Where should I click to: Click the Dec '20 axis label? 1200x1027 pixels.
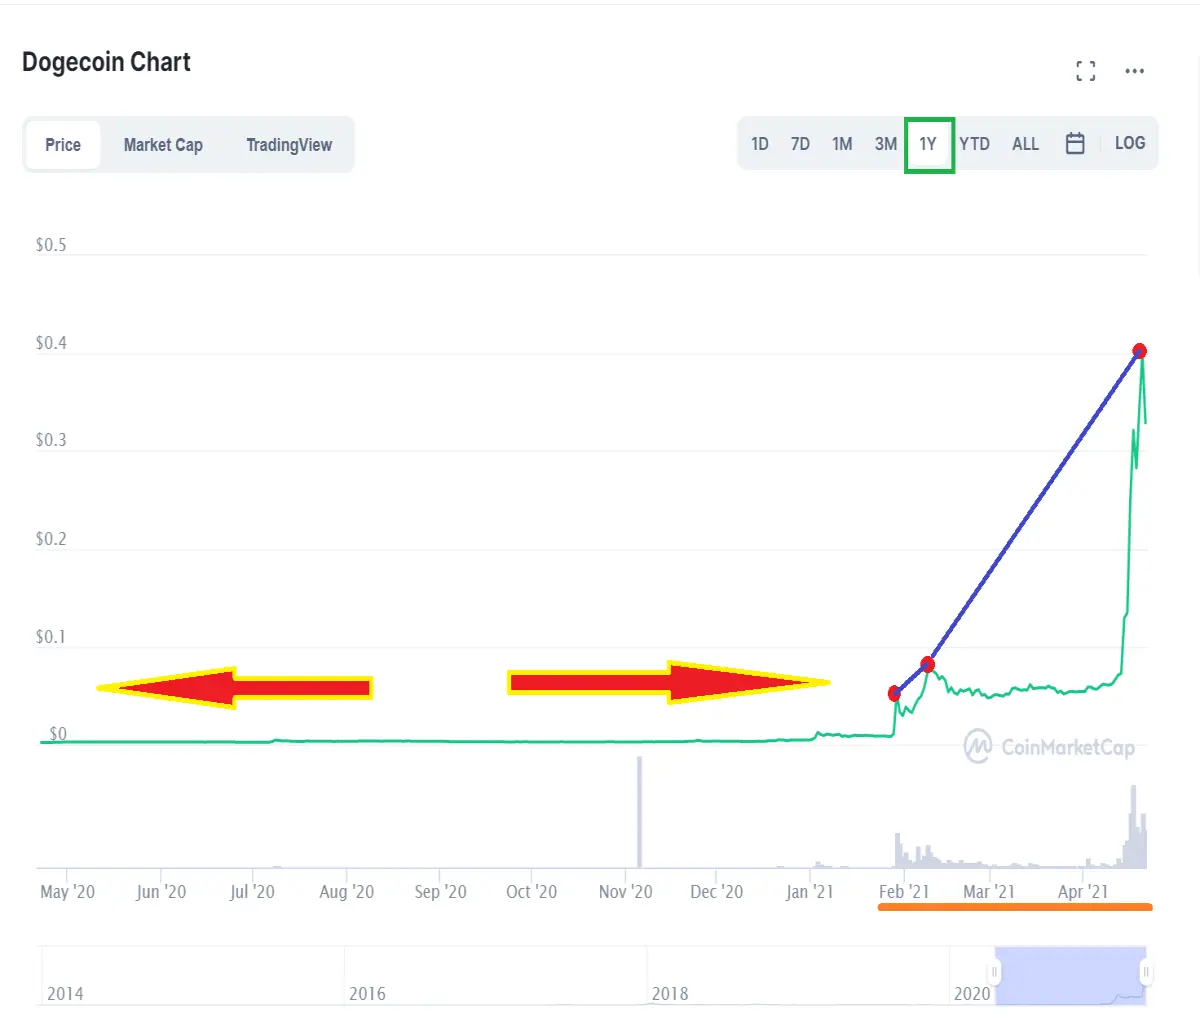[x=717, y=892]
